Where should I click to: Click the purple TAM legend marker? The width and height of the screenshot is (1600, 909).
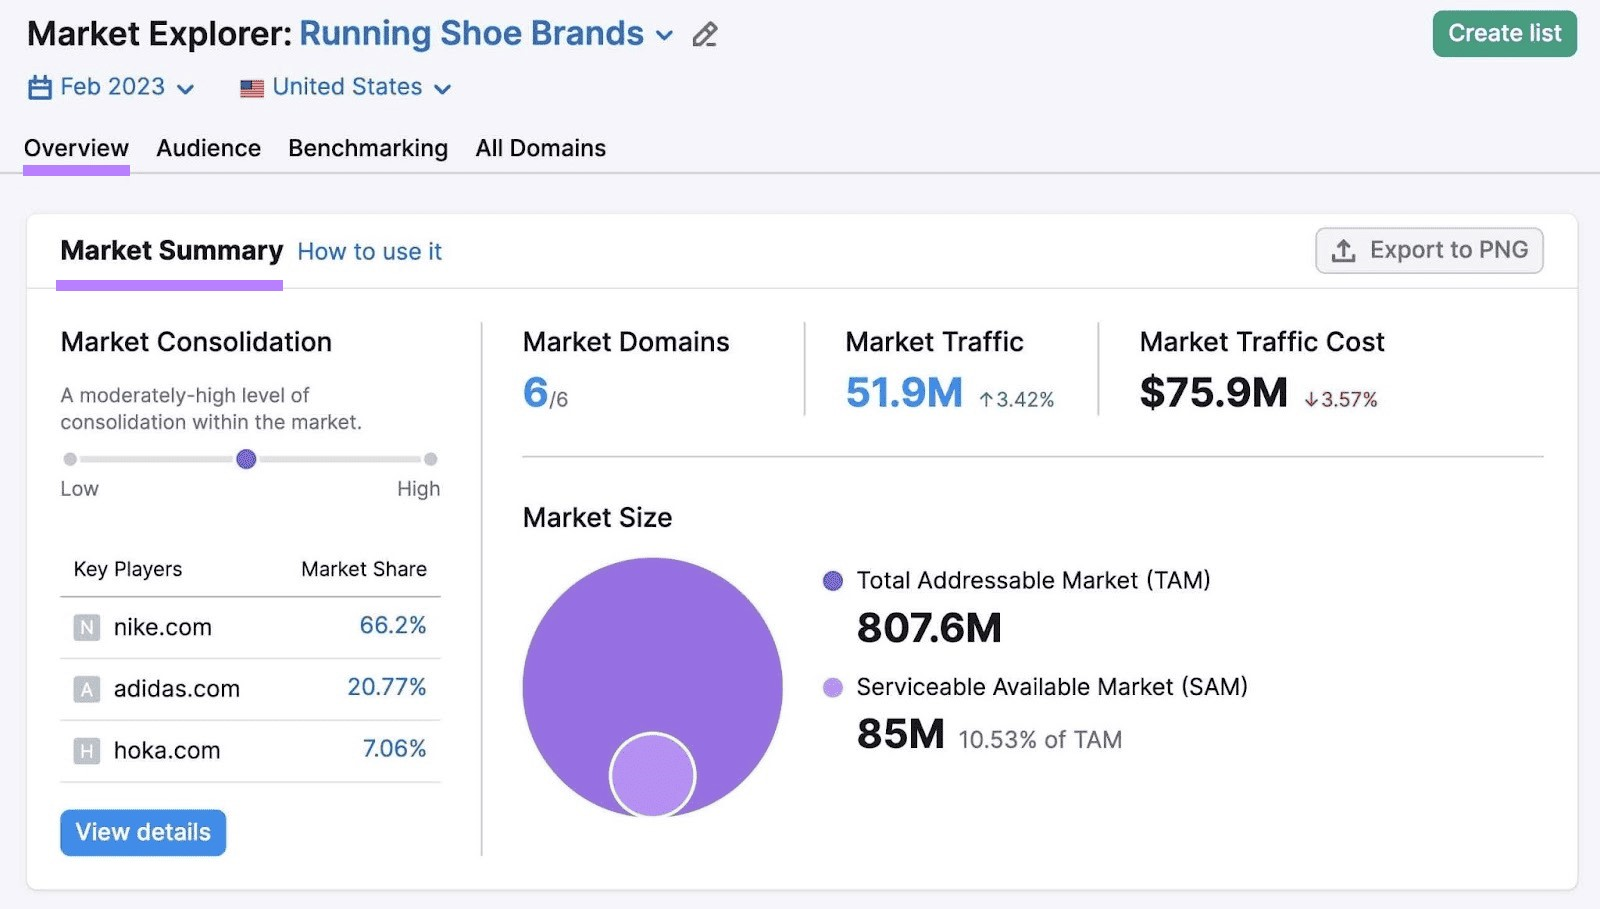point(832,580)
